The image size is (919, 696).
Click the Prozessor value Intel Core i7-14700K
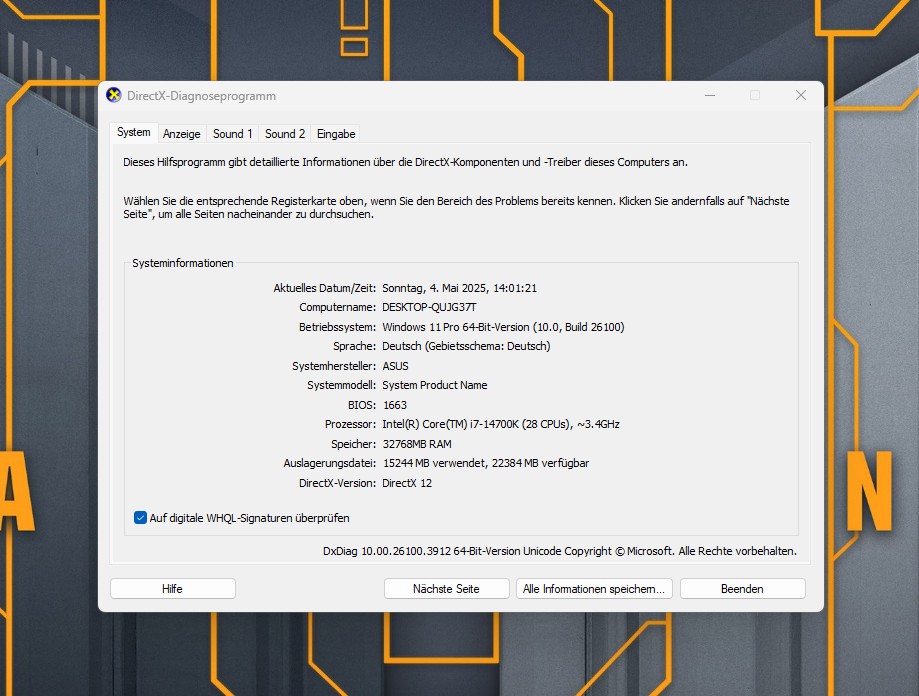point(500,424)
